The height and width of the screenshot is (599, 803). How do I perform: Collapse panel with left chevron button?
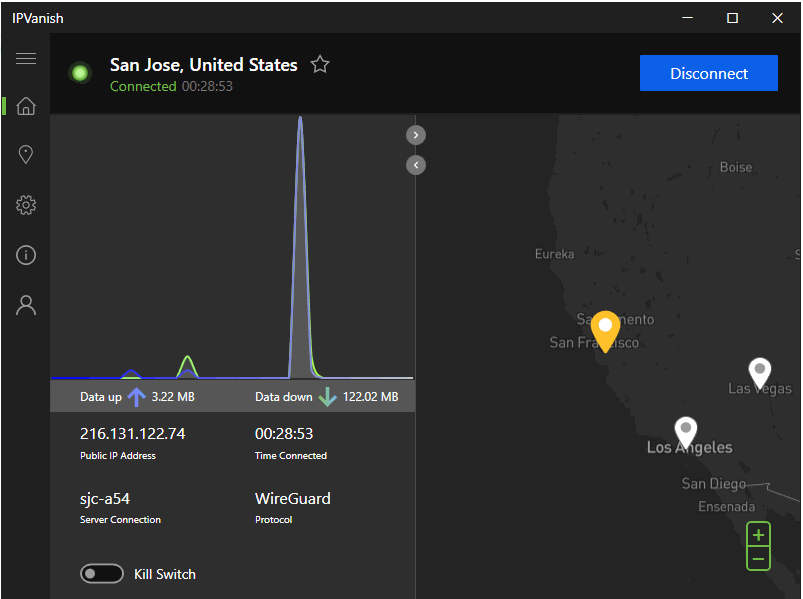tap(416, 165)
